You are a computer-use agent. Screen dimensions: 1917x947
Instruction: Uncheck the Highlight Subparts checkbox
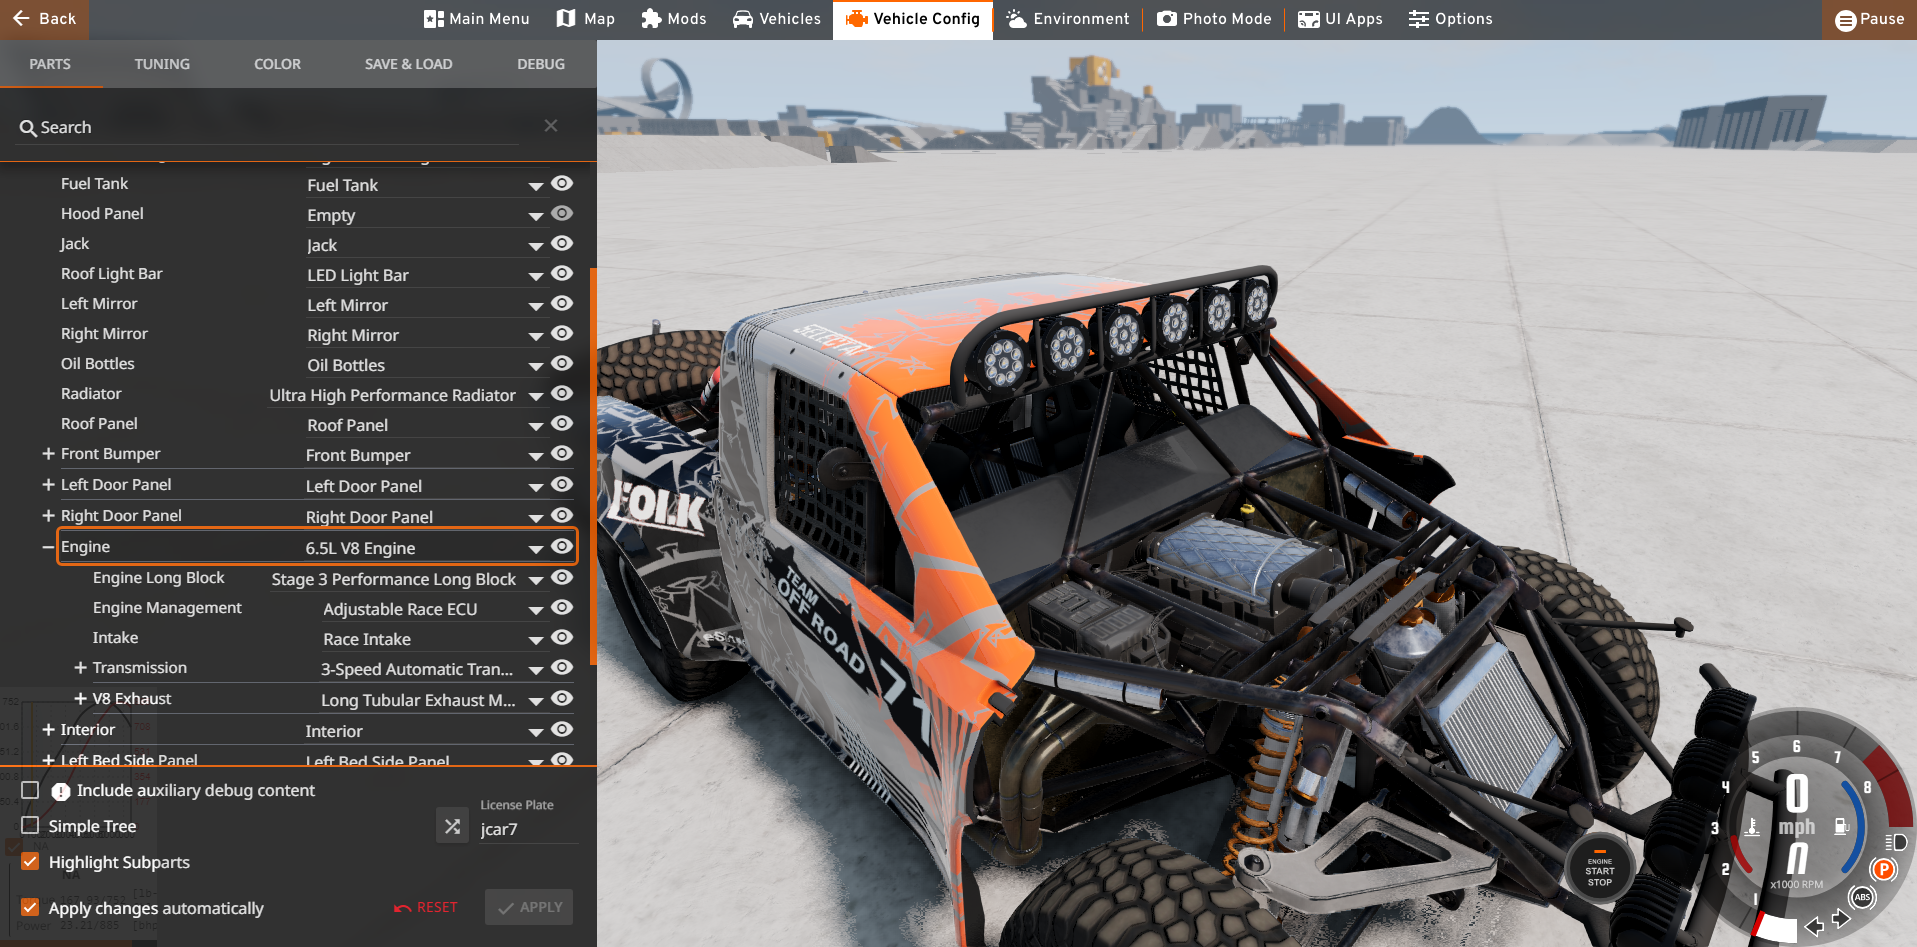pyautogui.click(x=30, y=861)
